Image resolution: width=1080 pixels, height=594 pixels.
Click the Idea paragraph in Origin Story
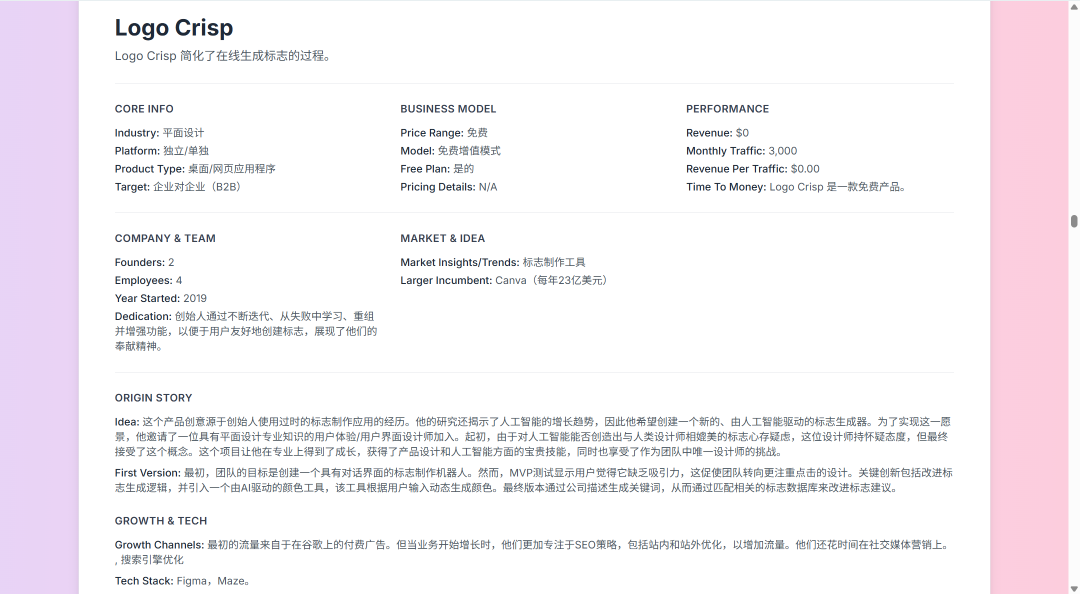pos(533,437)
